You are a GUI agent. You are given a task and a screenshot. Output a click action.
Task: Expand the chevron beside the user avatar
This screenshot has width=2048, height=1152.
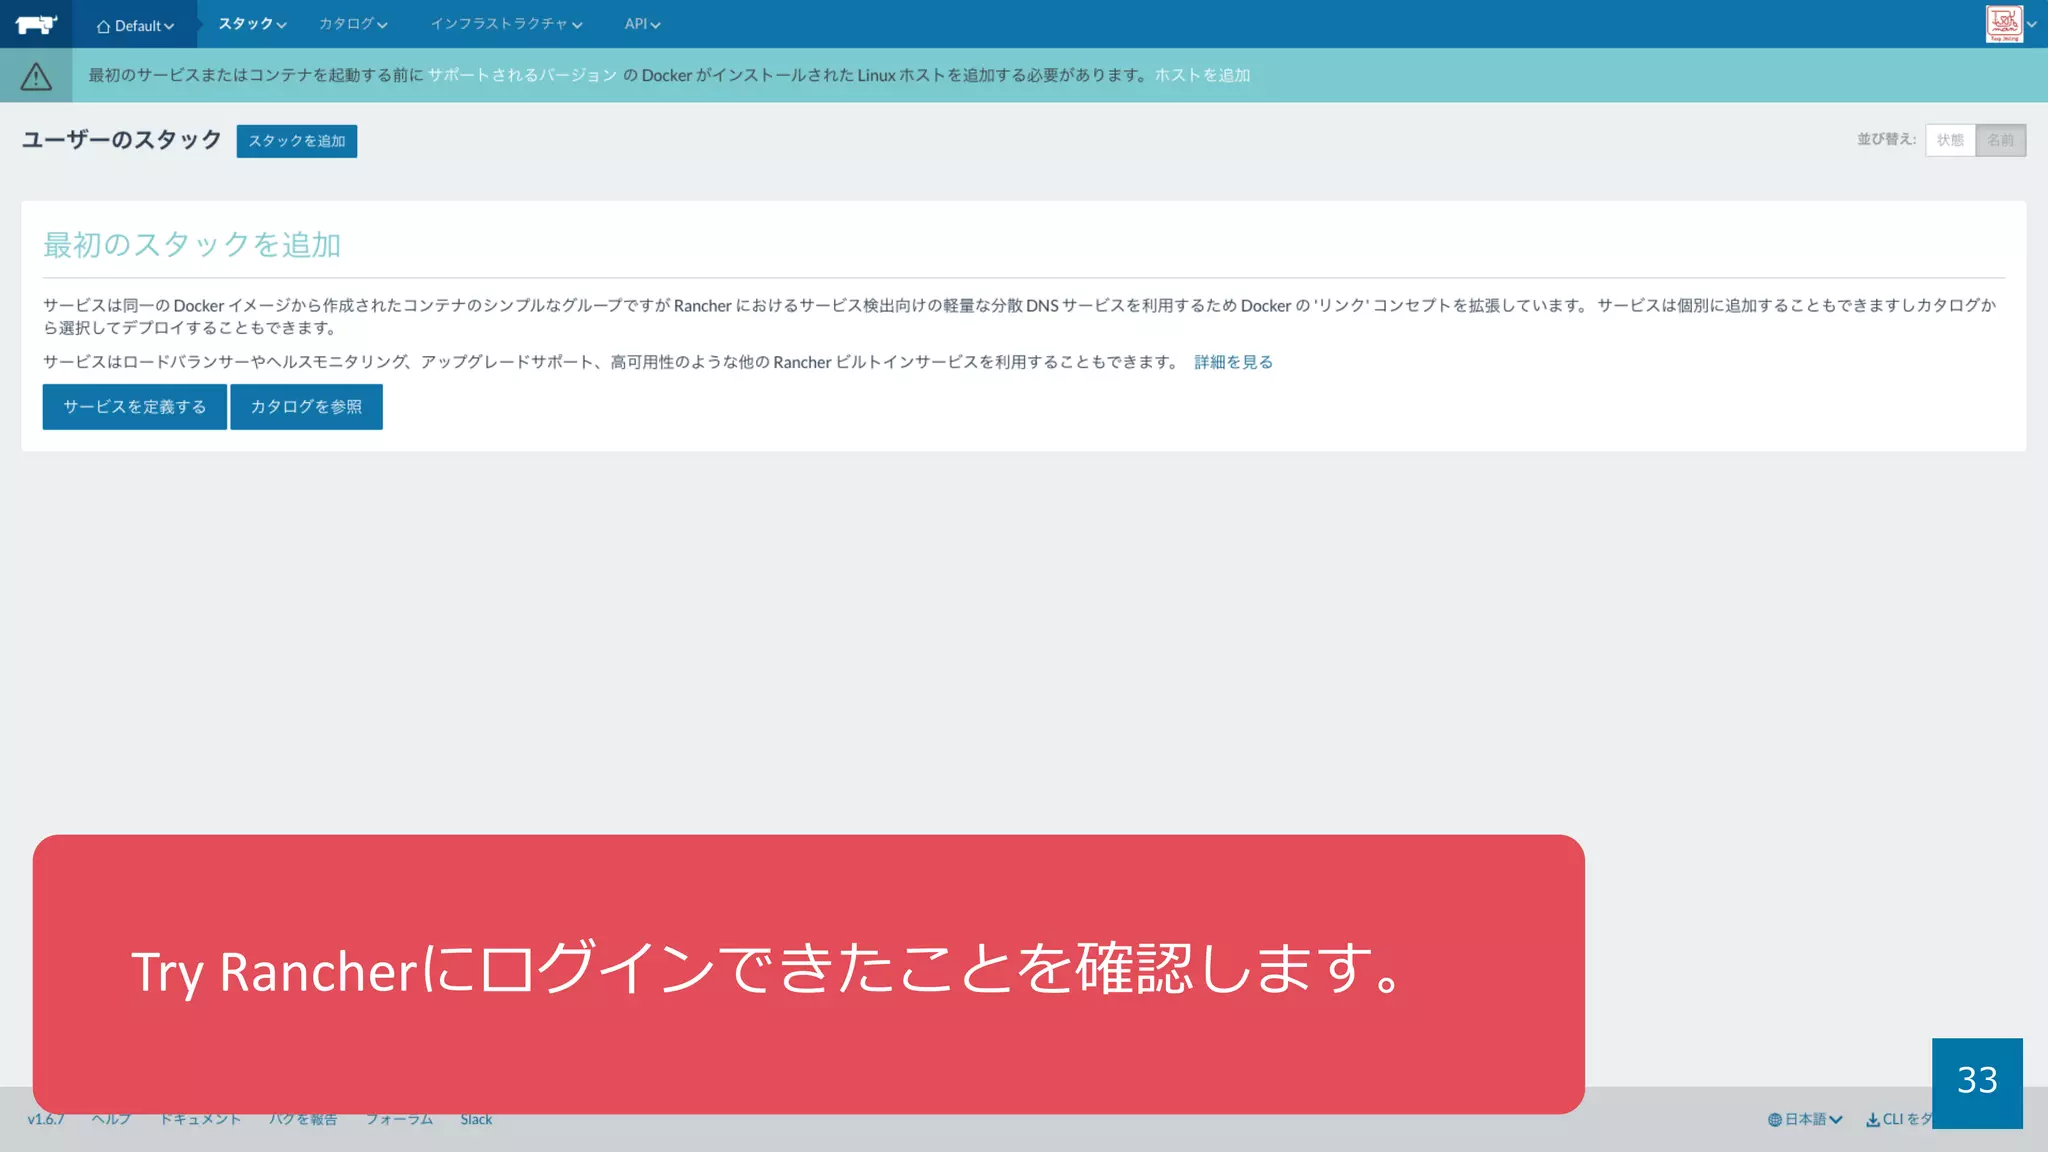[2032, 24]
